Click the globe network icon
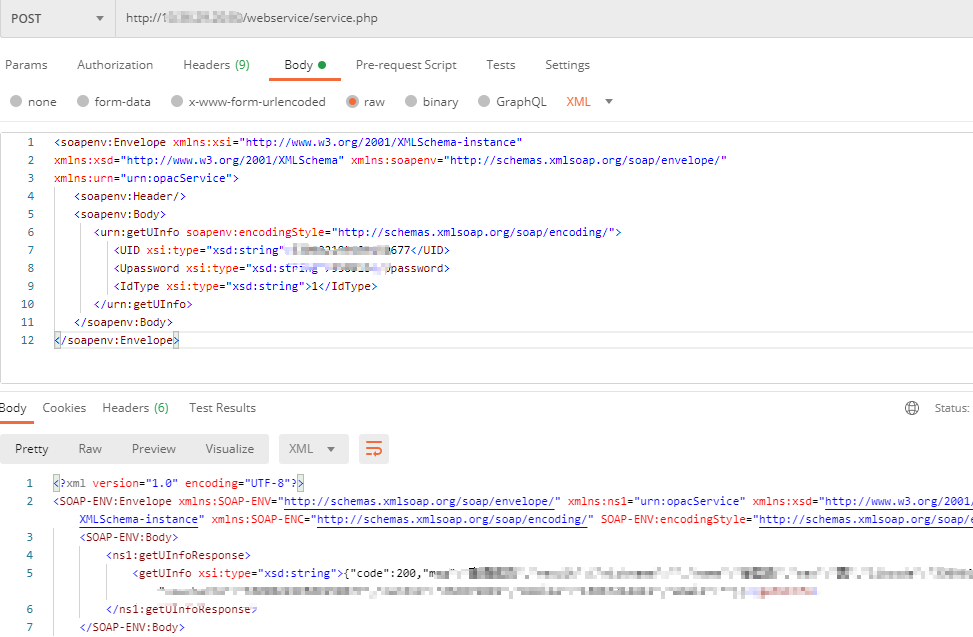Image resolution: width=973 pixels, height=637 pixels. tap(912, 408)
